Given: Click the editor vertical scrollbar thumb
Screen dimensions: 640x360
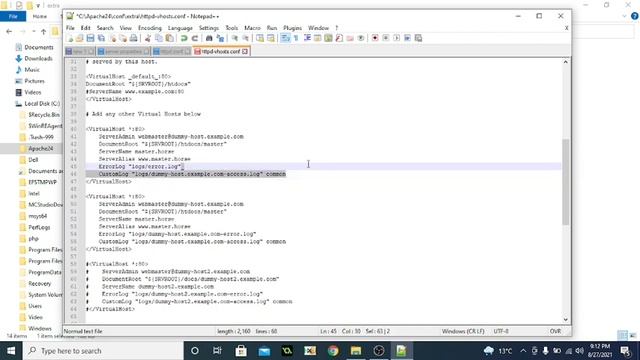Looking at the screenshot, I should tap(565, 182).
